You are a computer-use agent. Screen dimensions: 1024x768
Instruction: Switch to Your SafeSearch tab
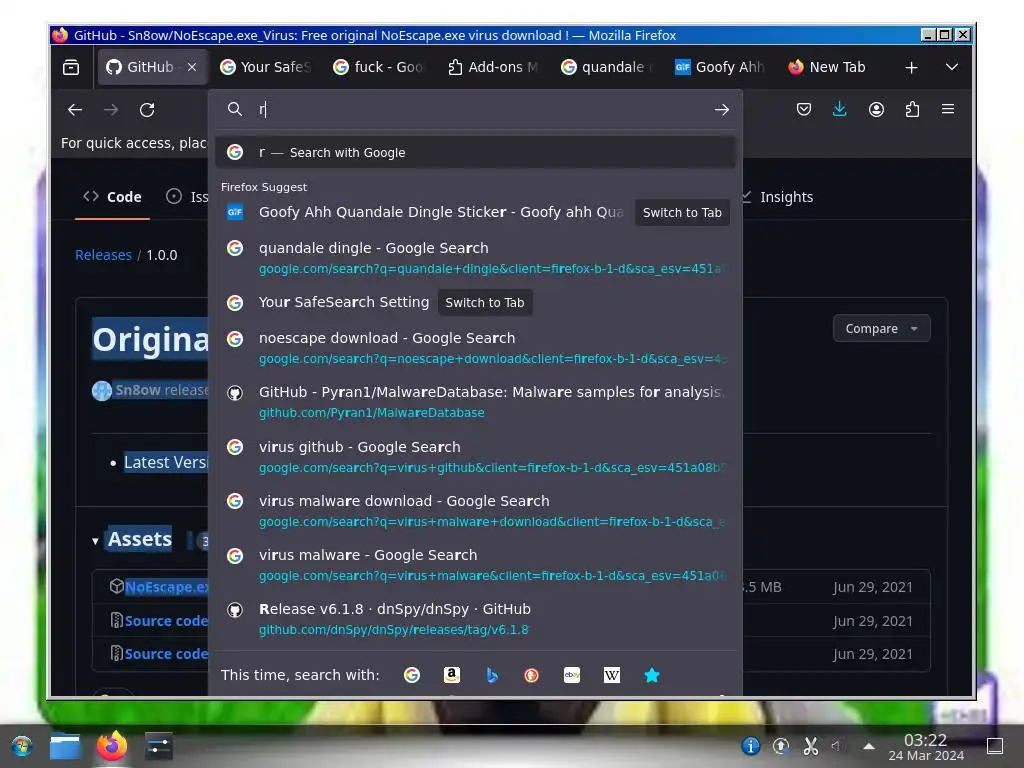tap(266, 67)
